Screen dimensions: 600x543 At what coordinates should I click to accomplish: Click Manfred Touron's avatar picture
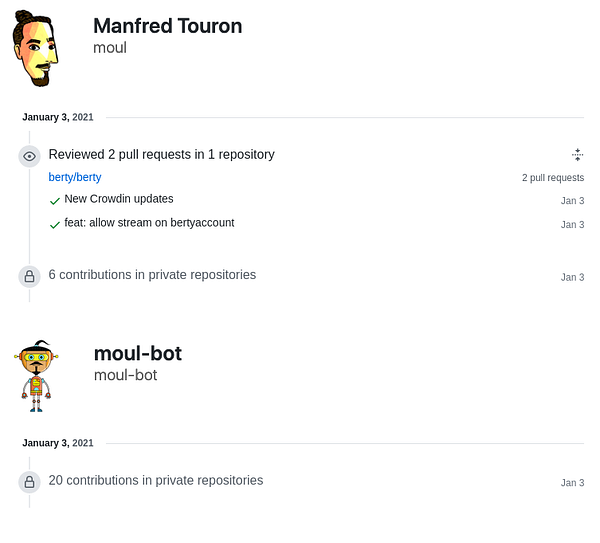click(36, 48)
